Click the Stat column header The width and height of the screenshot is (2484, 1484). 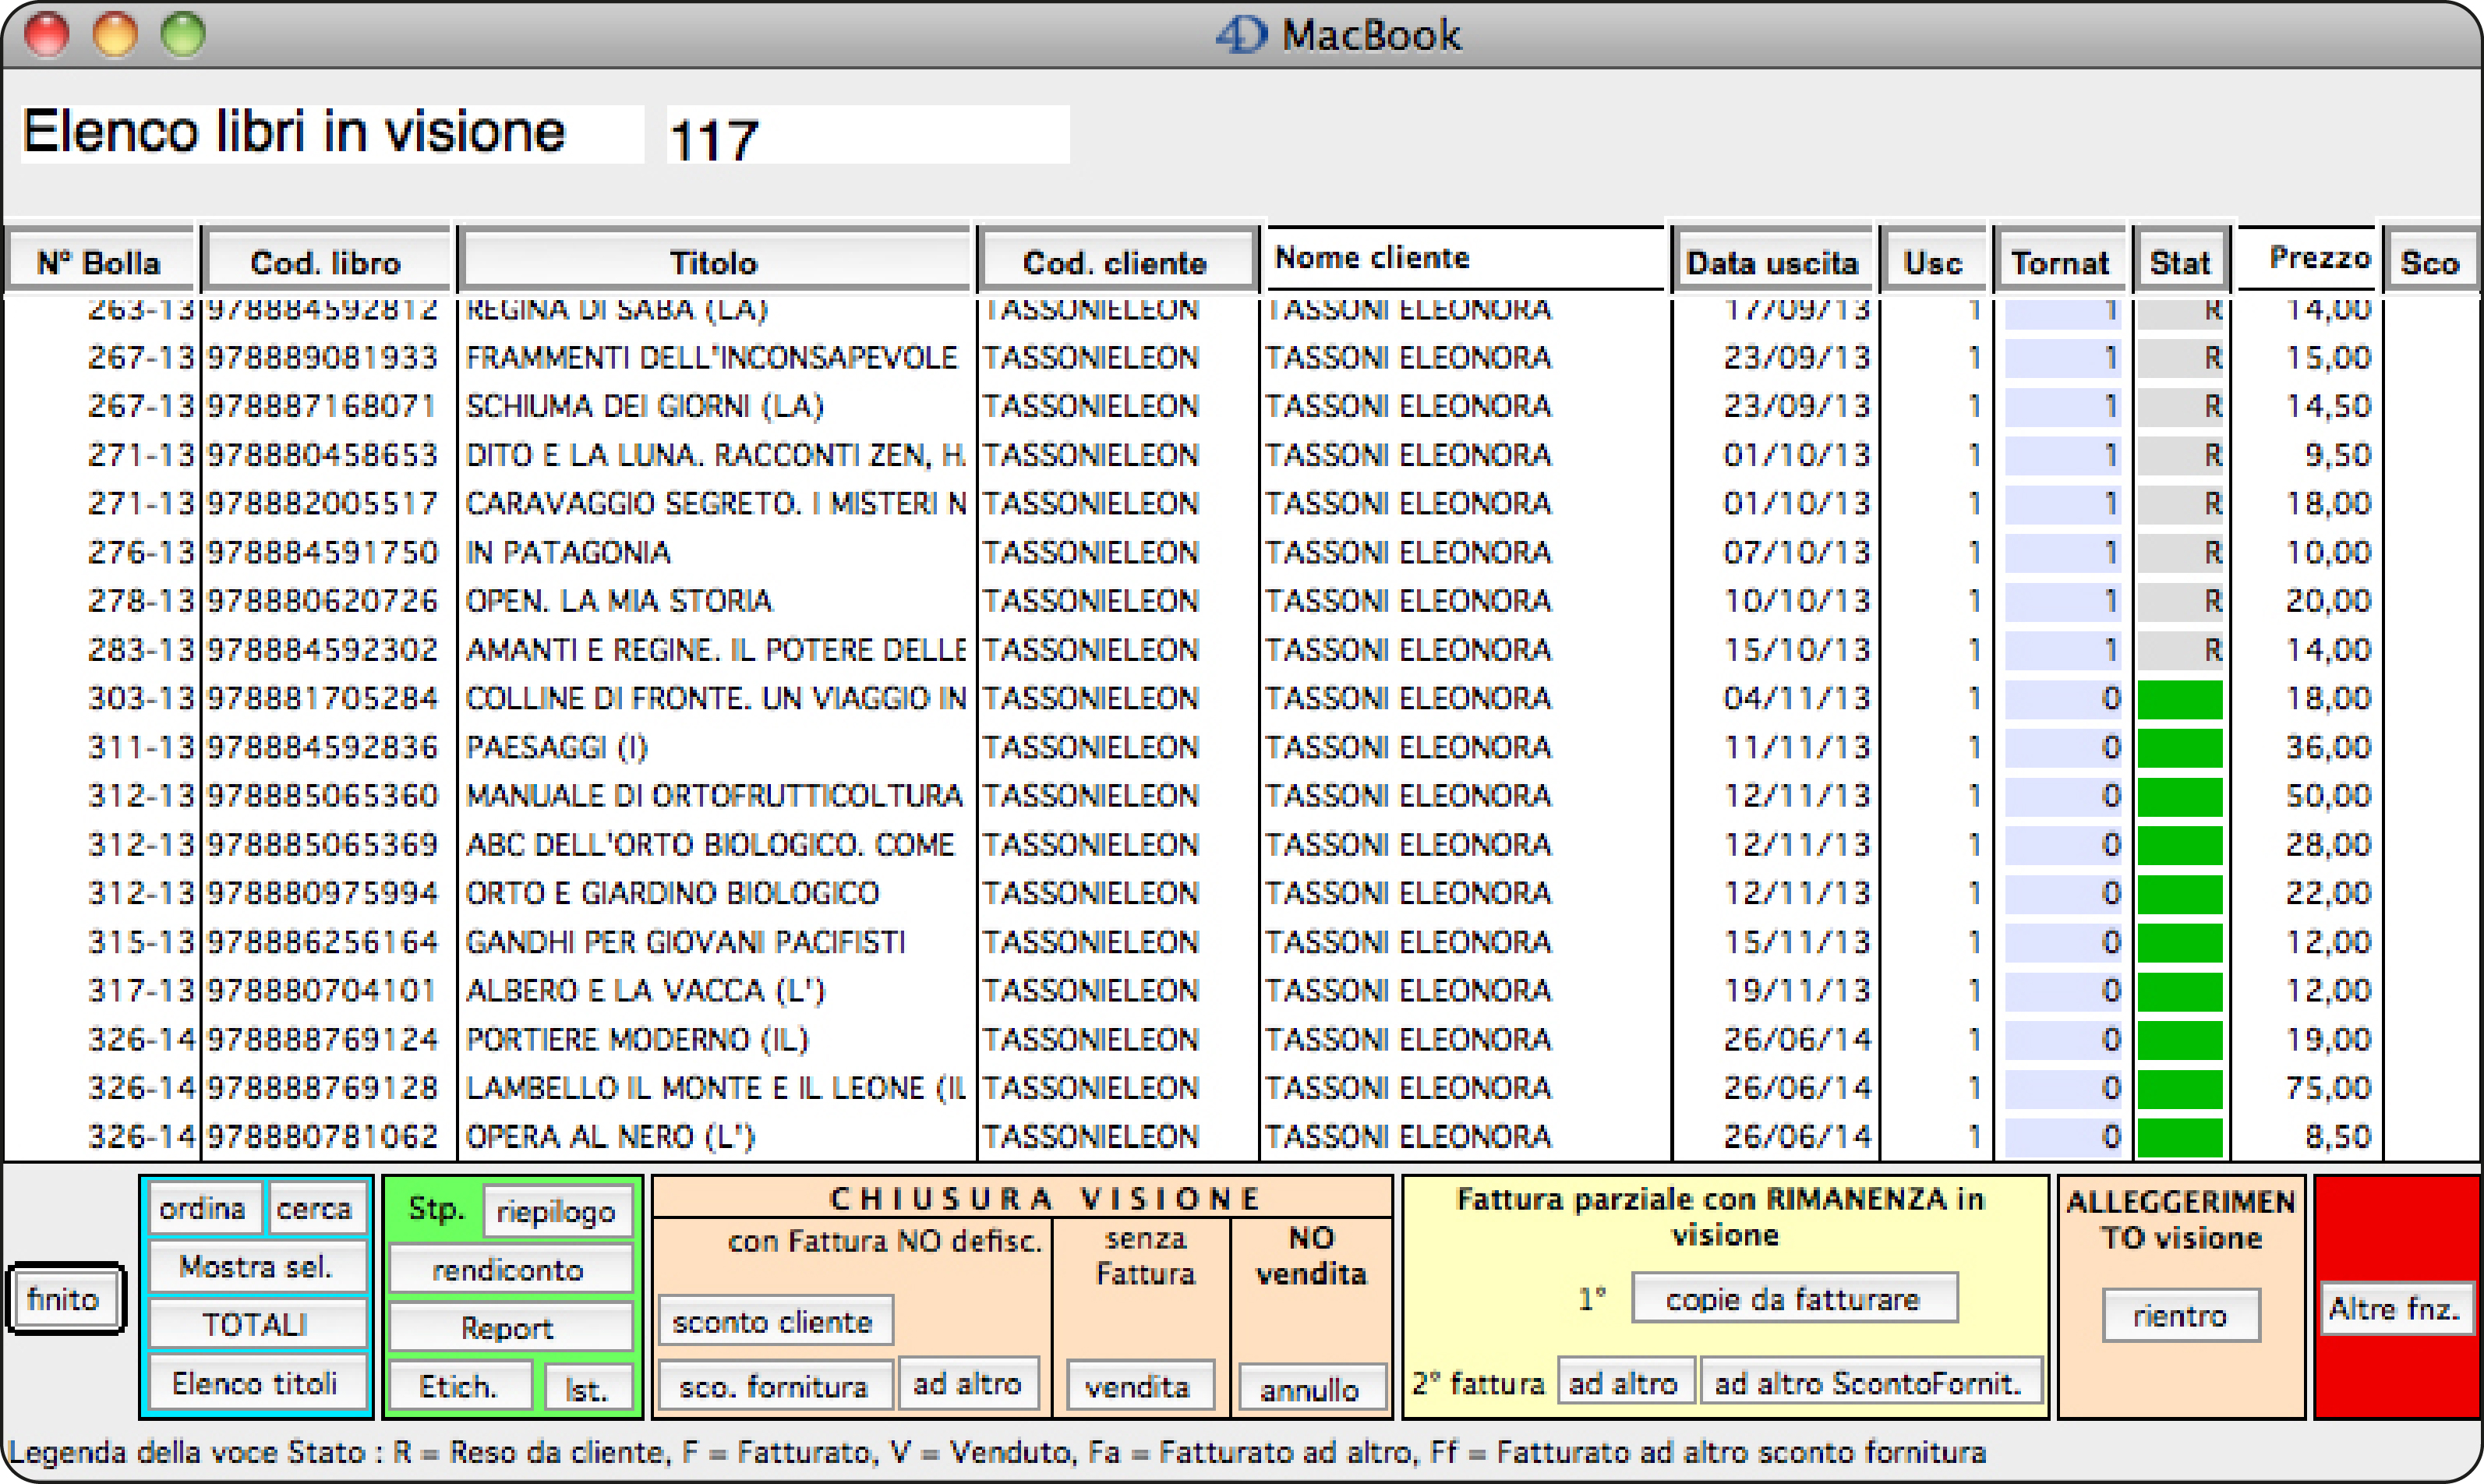[2181, 262]
